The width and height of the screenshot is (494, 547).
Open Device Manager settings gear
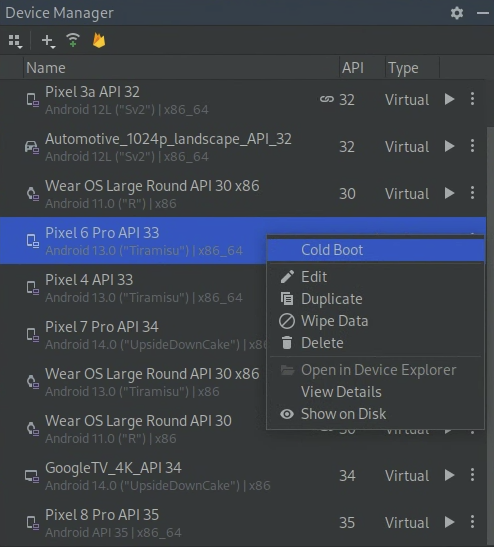point(457,13)
